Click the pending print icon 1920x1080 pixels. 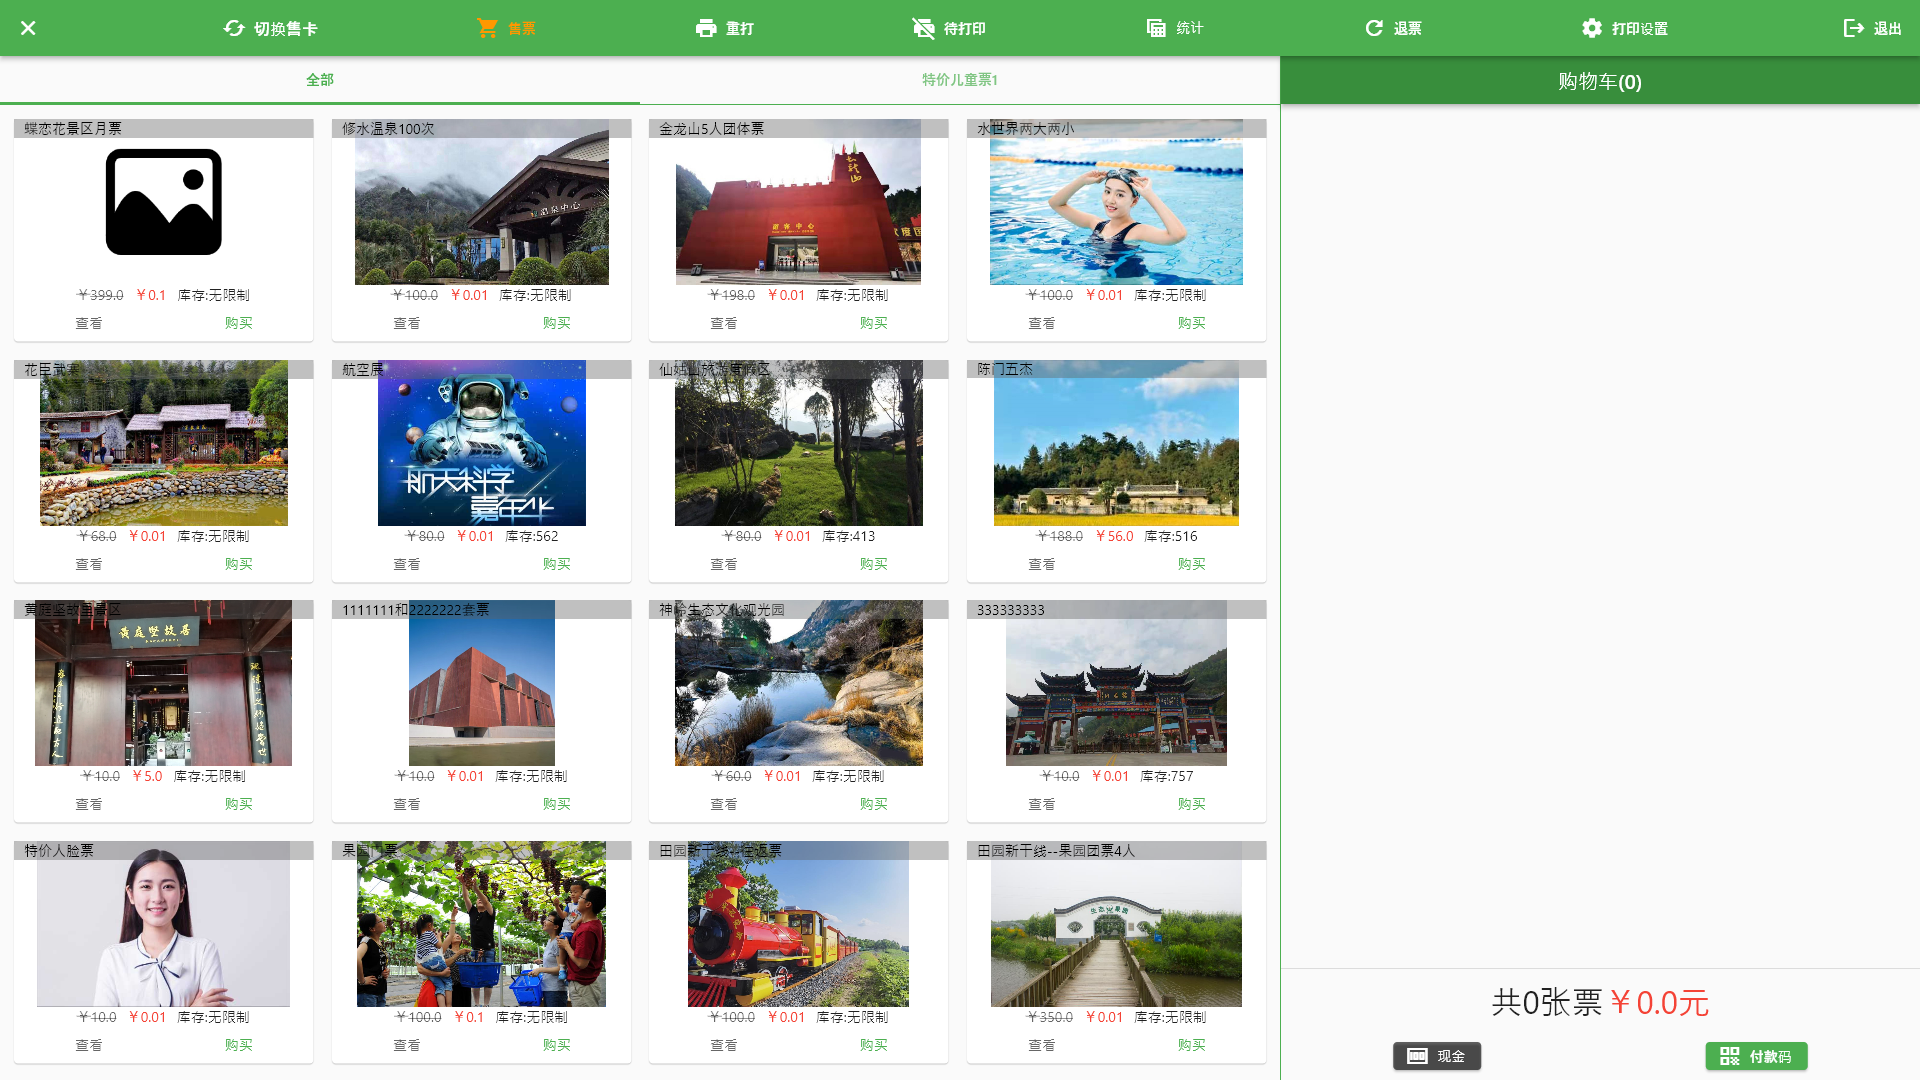click(923, 28)
